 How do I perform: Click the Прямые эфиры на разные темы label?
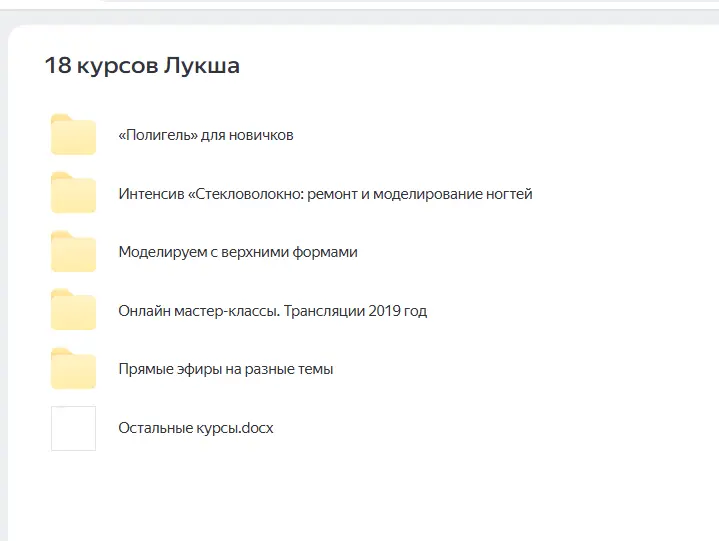pyautogui.click(x=225, y=369)
